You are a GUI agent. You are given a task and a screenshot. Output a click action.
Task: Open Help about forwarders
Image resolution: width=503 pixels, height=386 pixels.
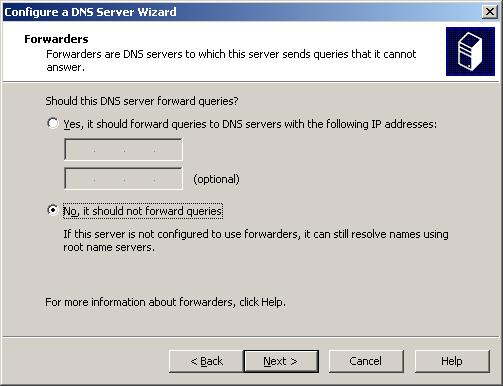[x=452, y=361]
